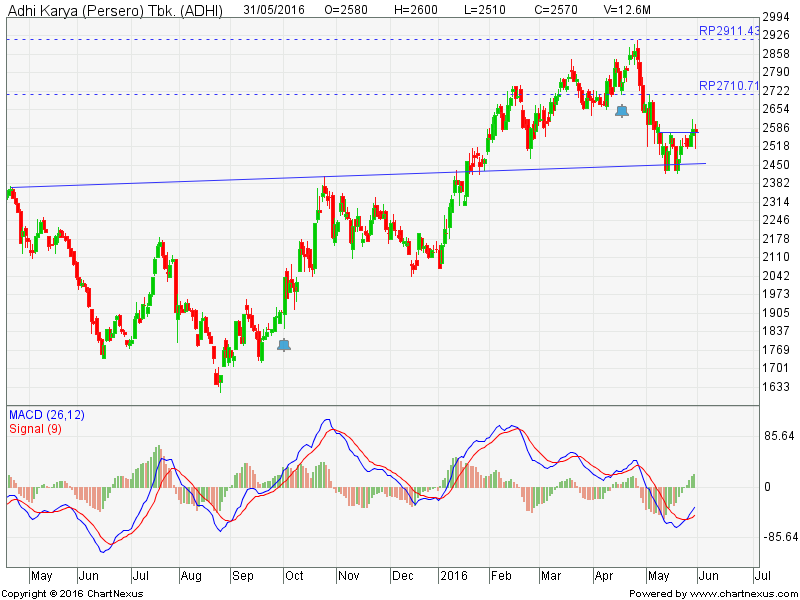Image resolution: width=800 pixels, height=600 pixels.
Task: Click the bell alert icon near April
Action: click(622, 111)
